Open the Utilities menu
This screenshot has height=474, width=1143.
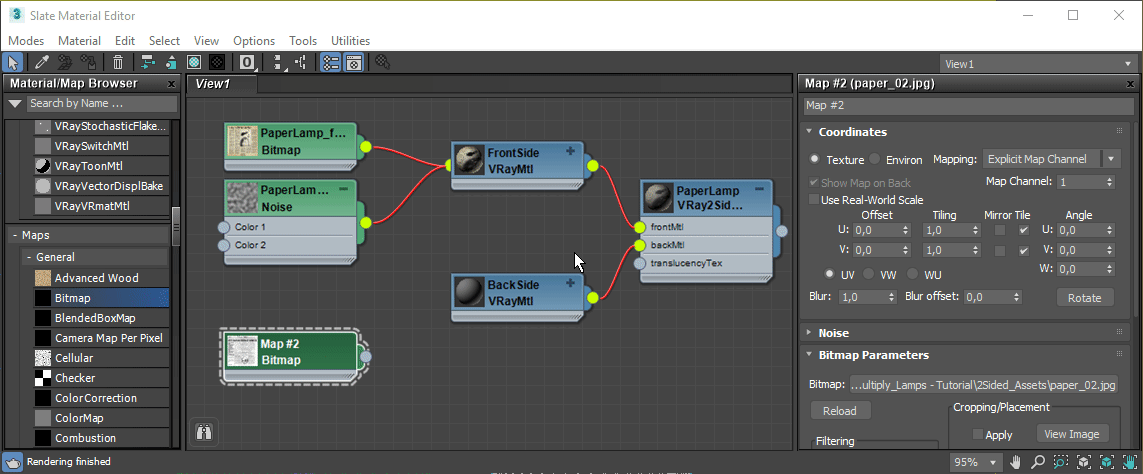click(350, 41)
